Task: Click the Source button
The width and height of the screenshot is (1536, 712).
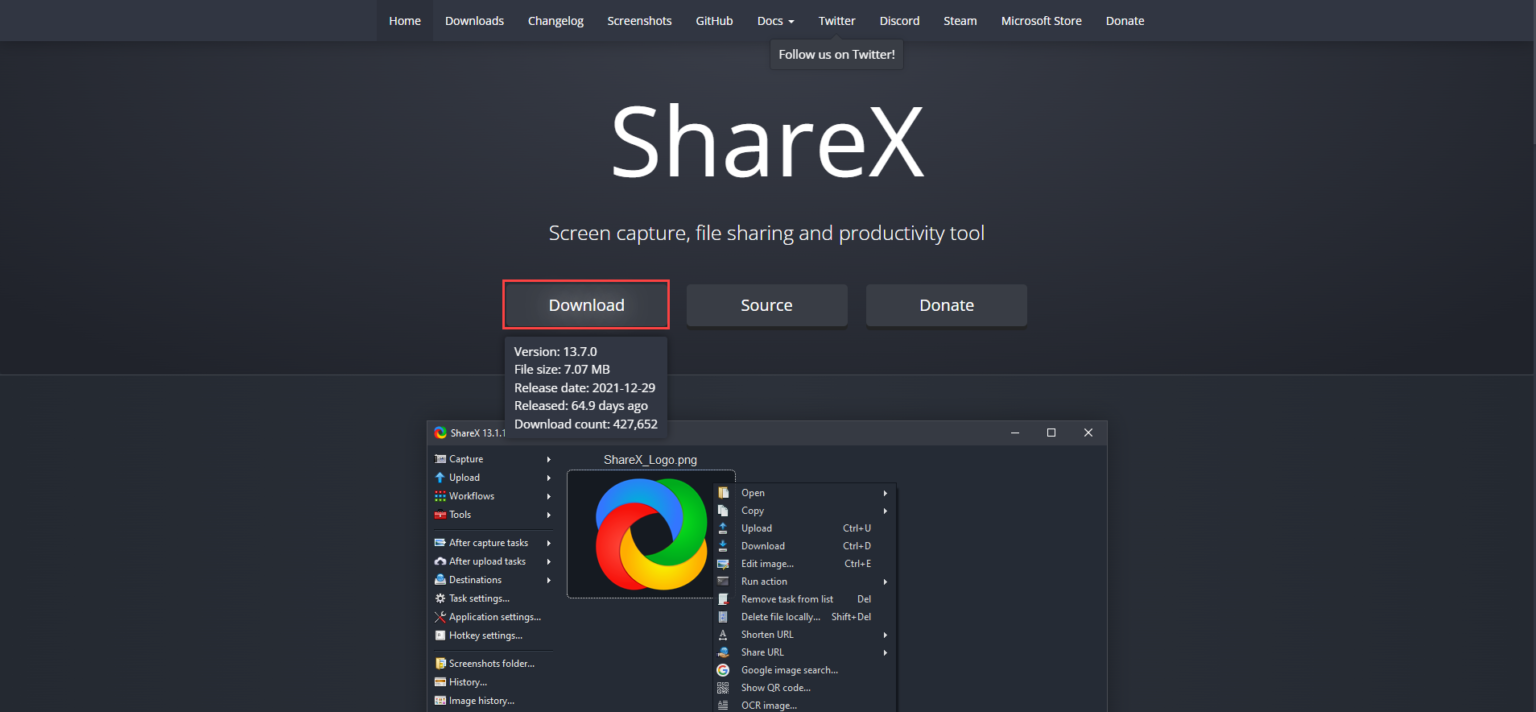Action: coord(766,305)
